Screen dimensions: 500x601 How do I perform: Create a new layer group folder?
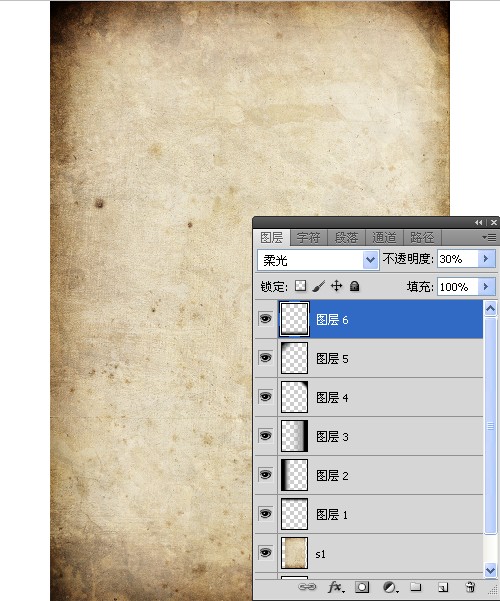click(x=416, y=587)
